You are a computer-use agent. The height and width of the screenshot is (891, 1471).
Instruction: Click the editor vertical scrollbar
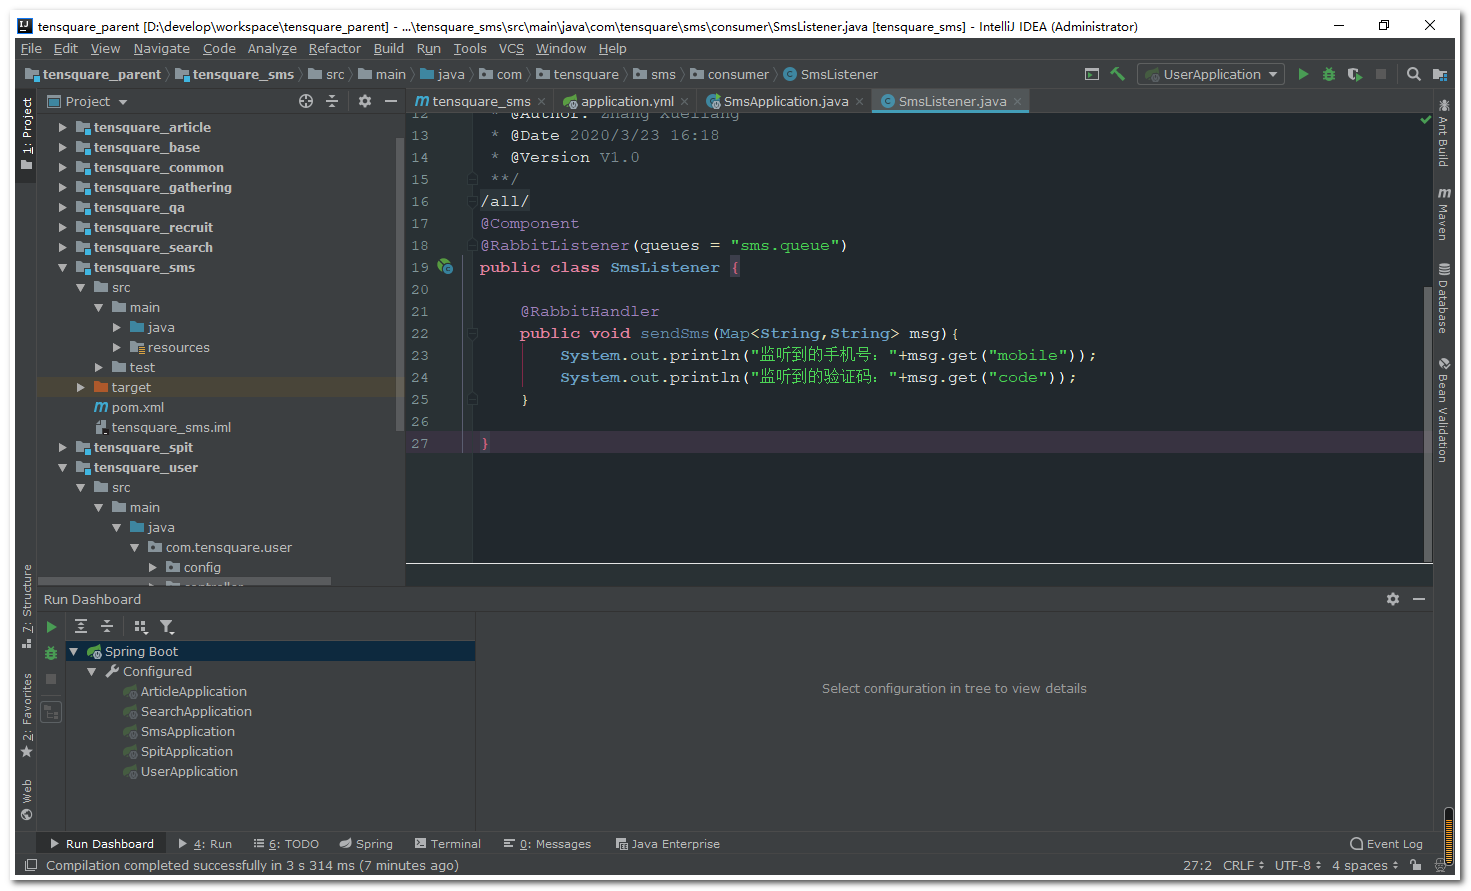(1428, 423)
